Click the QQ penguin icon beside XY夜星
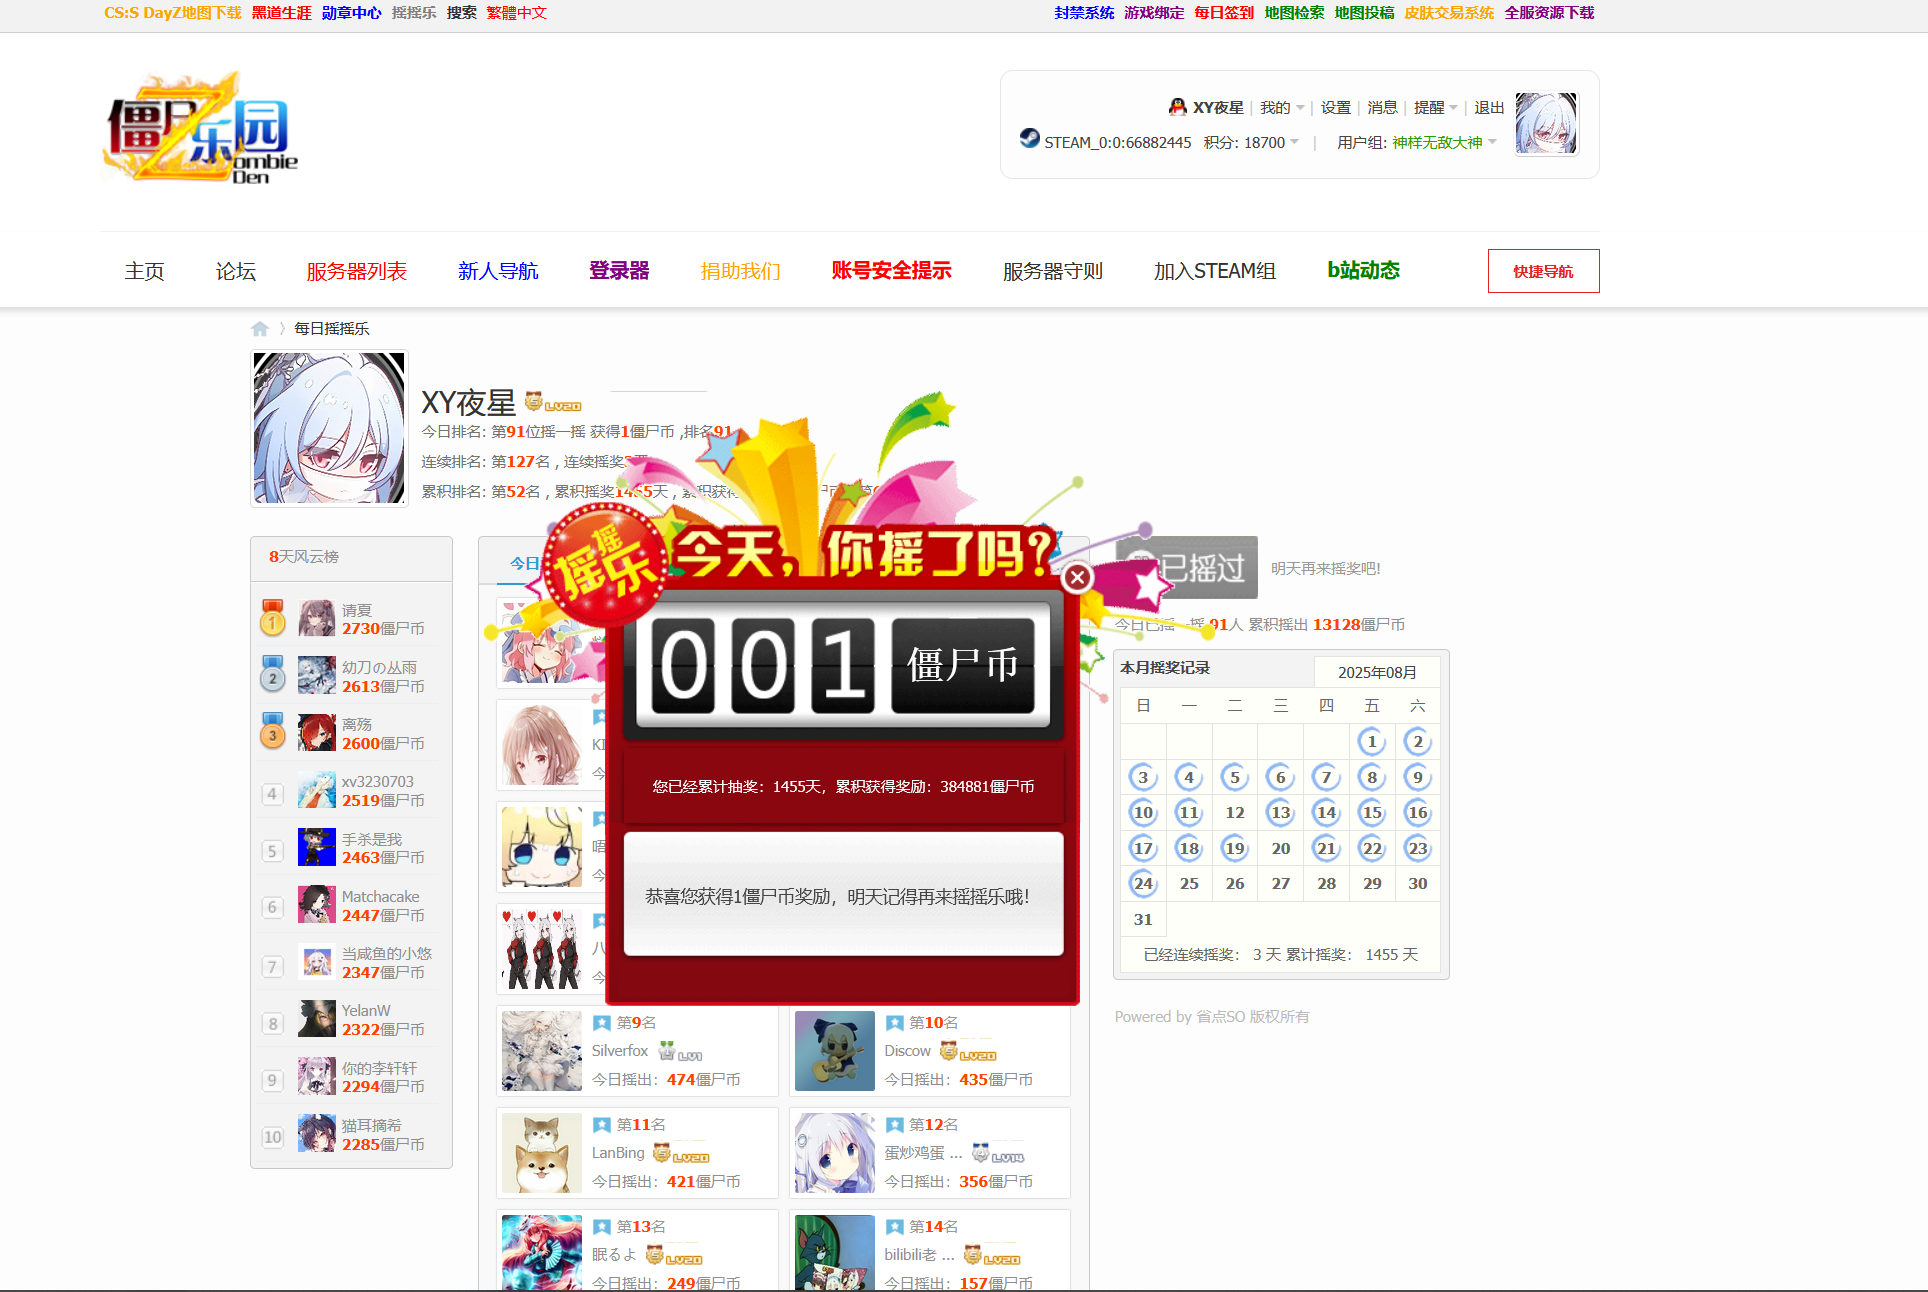The width and height of the screenshot is (1928, 1292). point(1178,107)
